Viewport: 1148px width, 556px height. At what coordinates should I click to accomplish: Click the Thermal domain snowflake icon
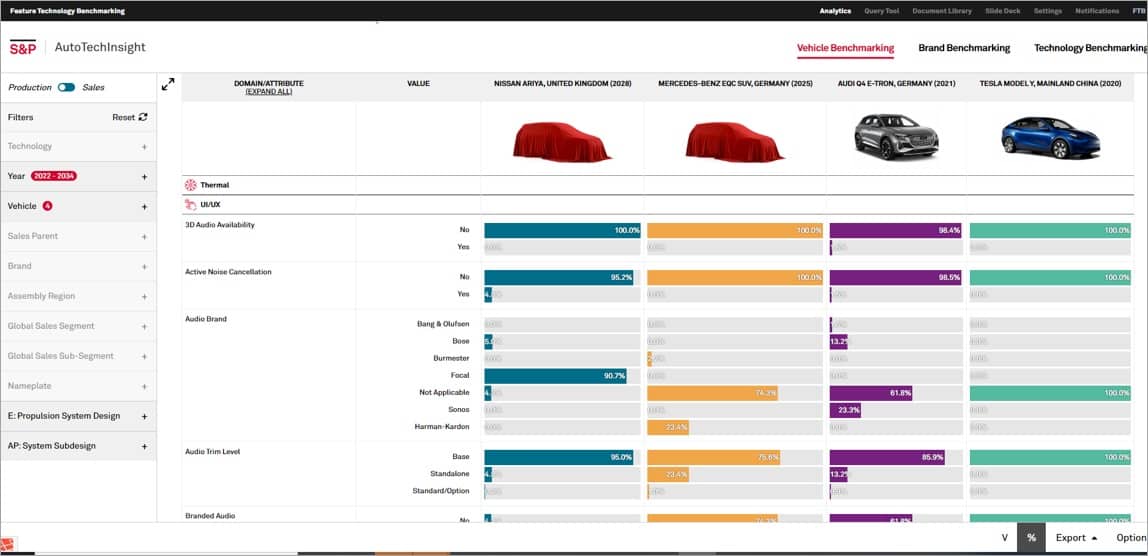(x=190, y=185)
